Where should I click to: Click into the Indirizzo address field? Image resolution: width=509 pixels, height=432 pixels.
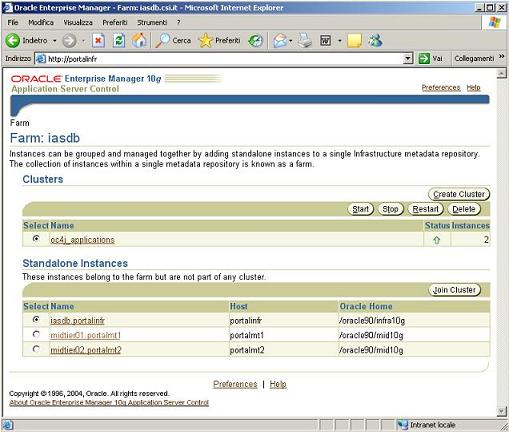pyautogui.click(x=225, y=59)
